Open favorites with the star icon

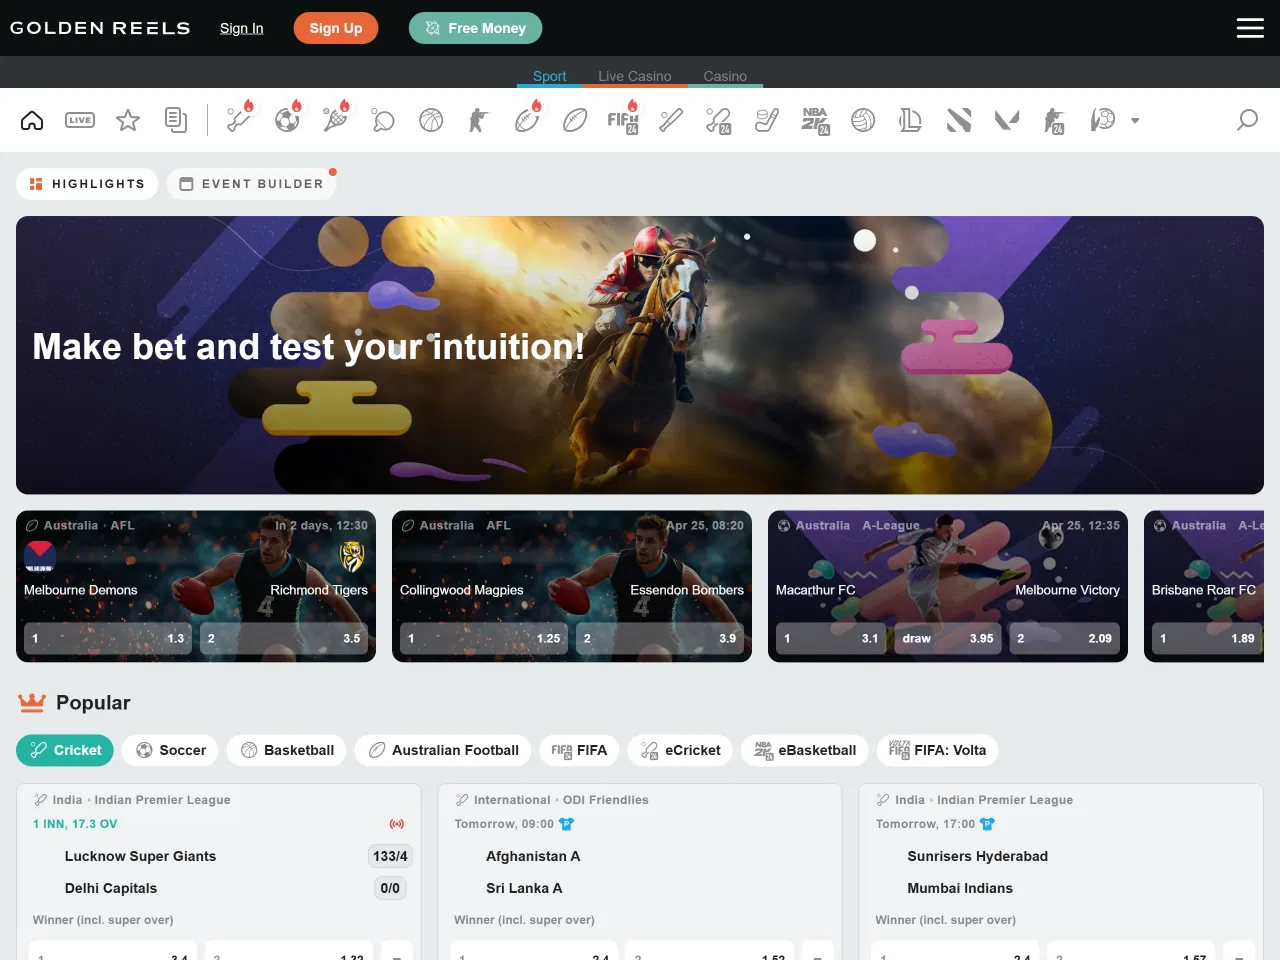pyautogui.click(x=128, y=121)
